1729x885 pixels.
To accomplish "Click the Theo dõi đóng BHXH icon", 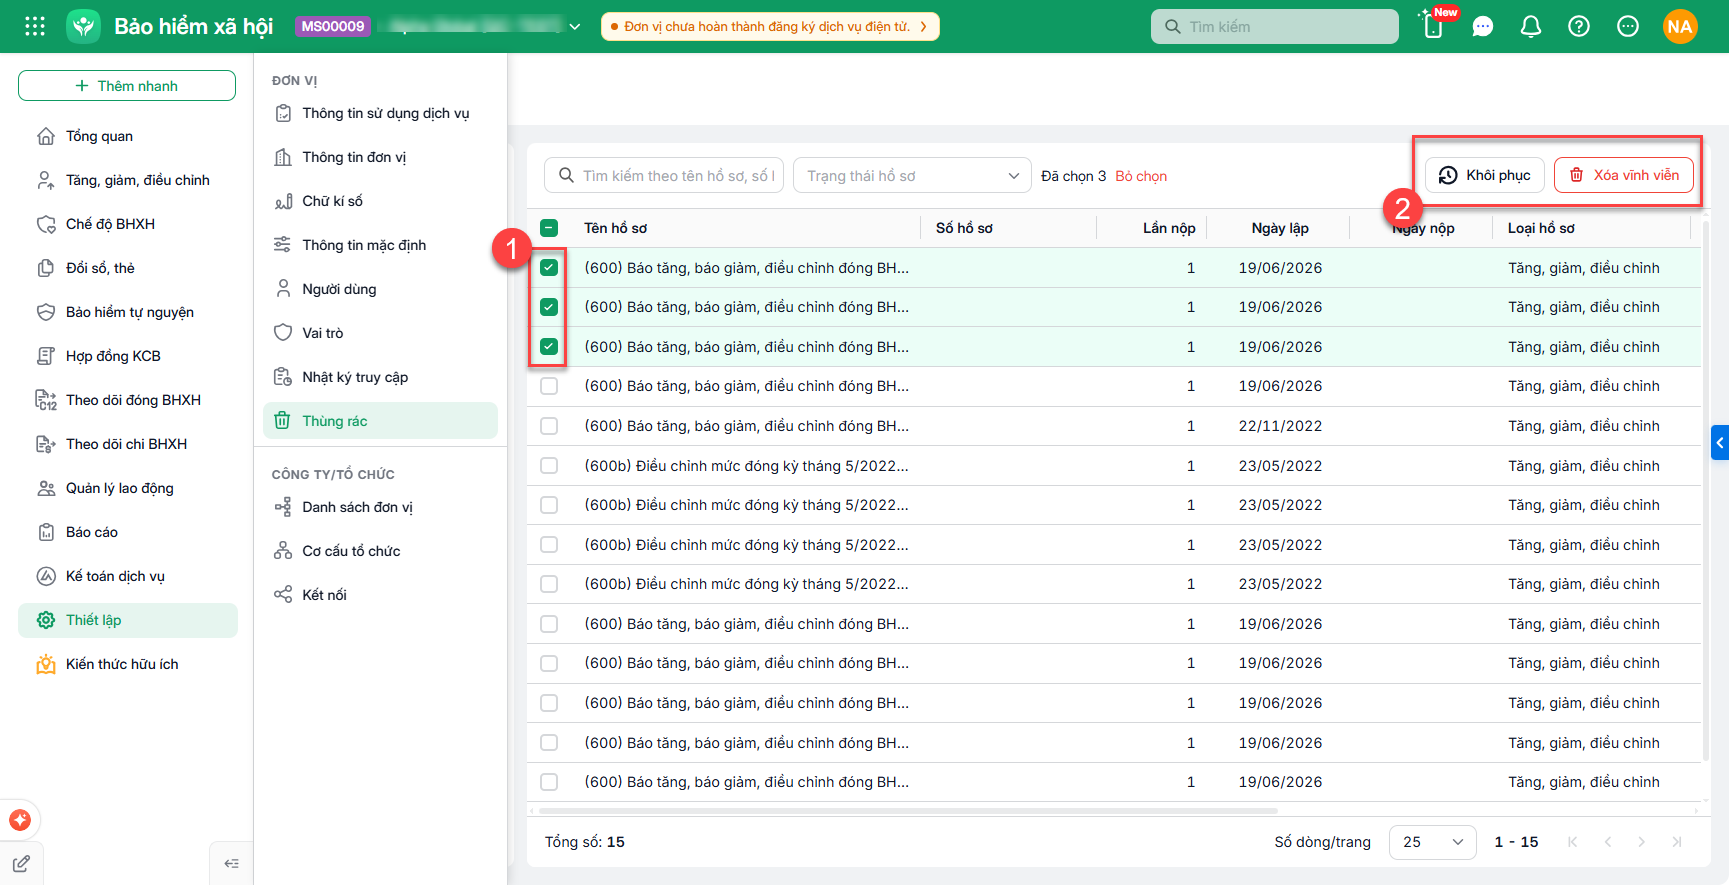I will click(46, 400).
